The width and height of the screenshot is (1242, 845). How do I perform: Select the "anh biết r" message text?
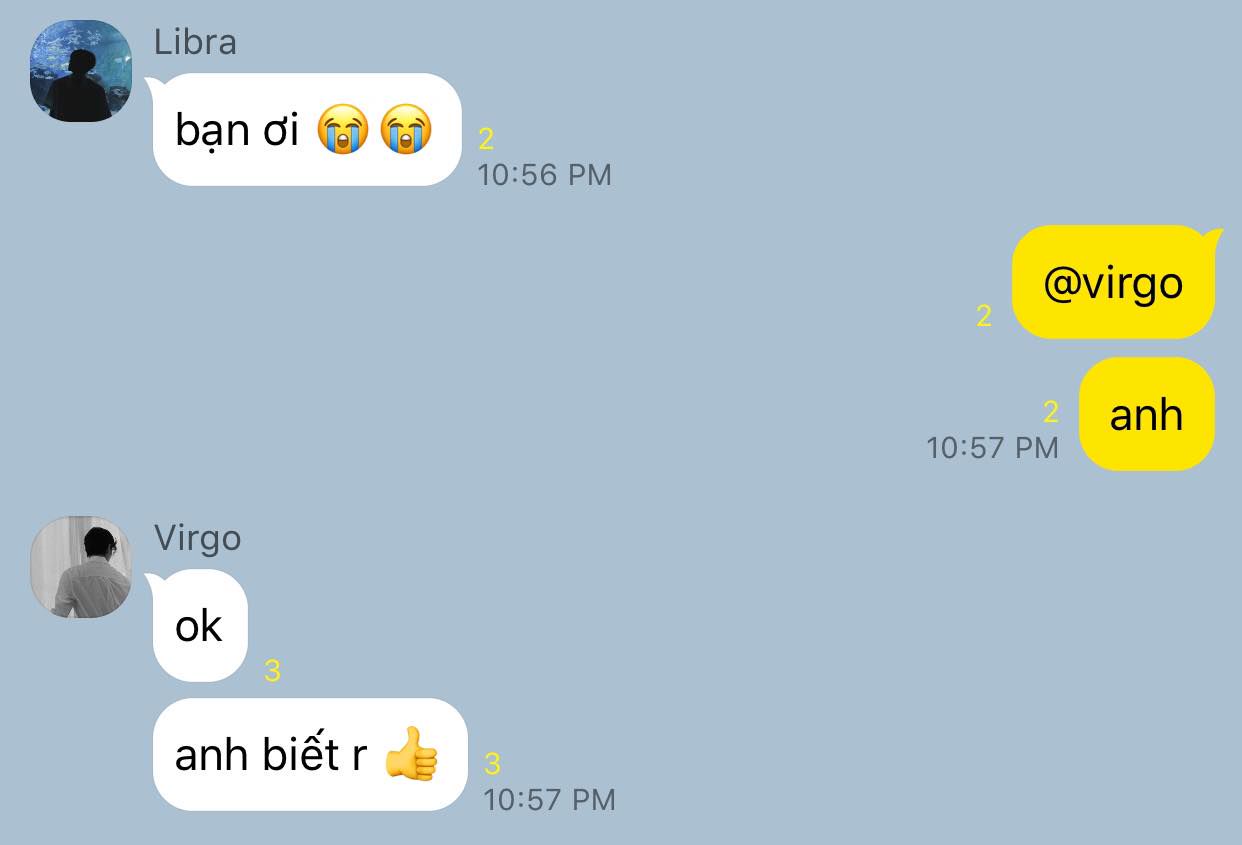point(271,754)
